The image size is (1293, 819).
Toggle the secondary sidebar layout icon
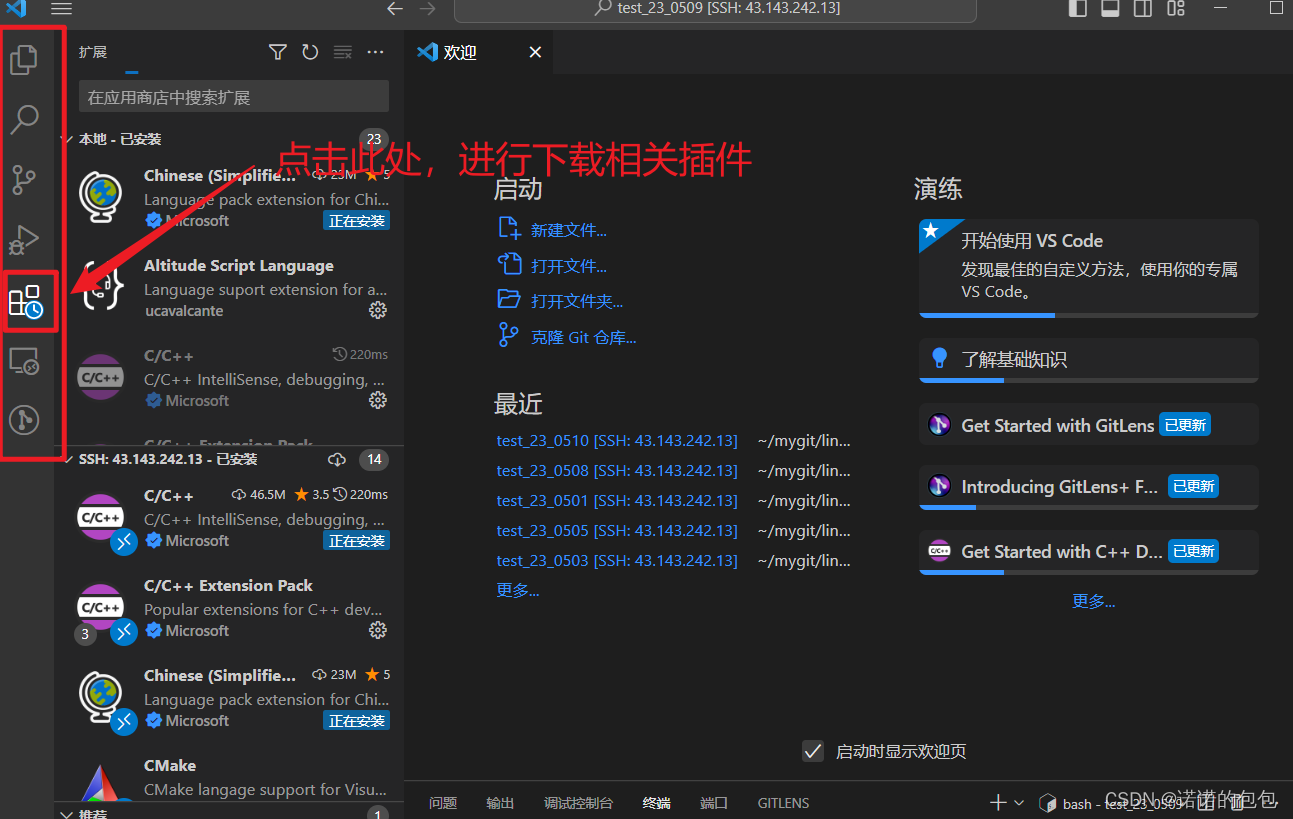pyautogui.click(x=1143, y=8)
